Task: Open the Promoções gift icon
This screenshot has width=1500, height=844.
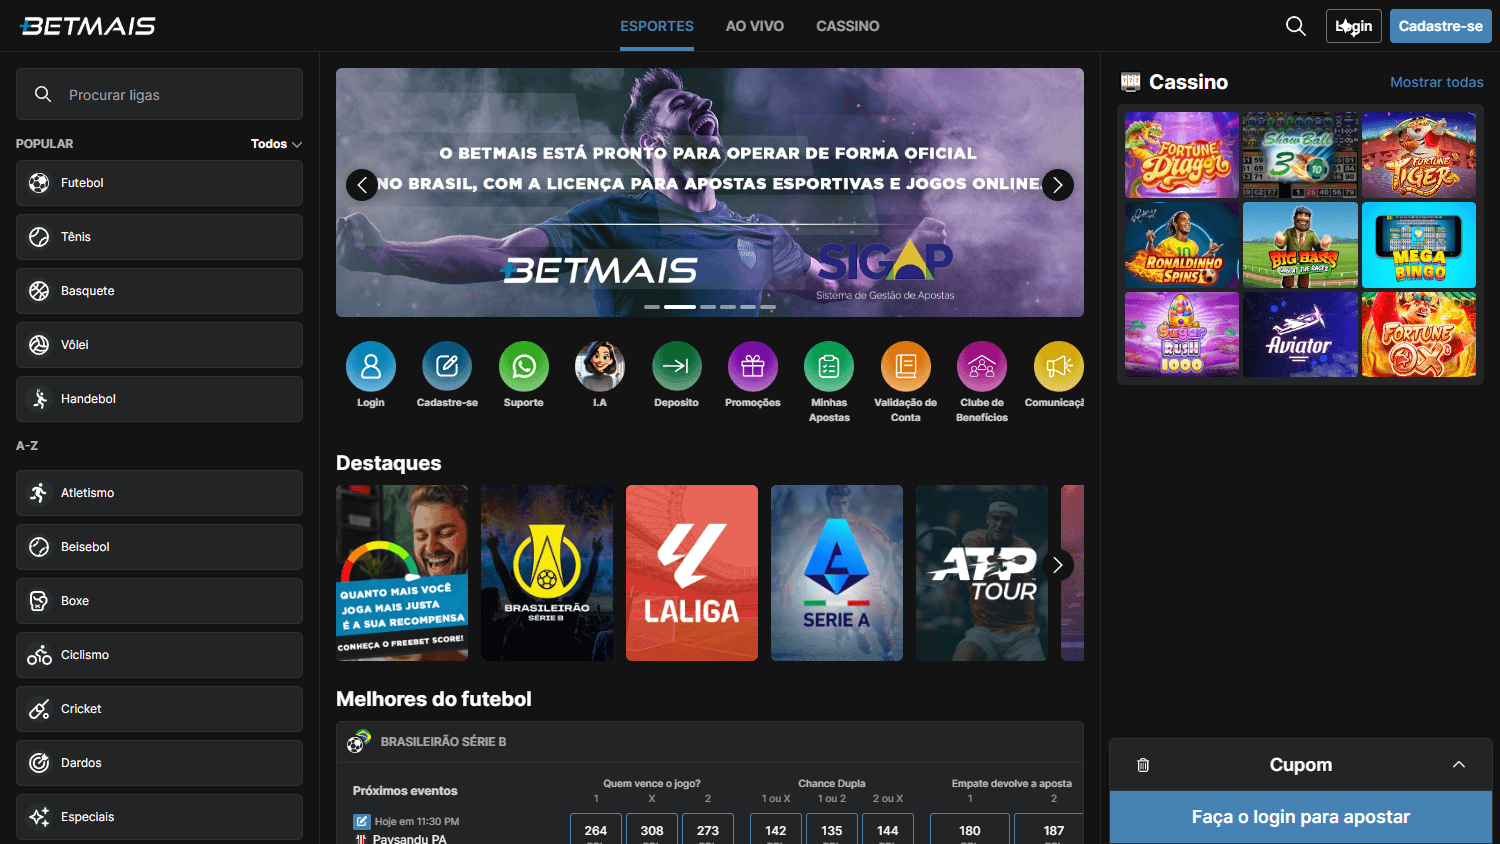Action: pyautogui.click(x=753, y=366)
